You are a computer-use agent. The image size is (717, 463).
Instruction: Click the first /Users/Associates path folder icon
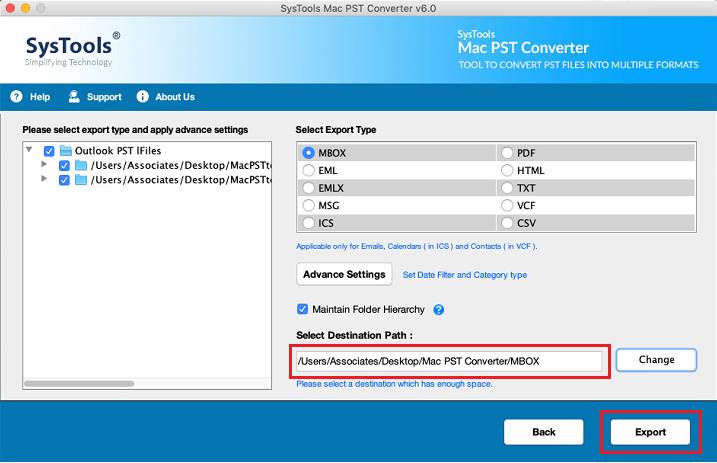click(81, 165)
